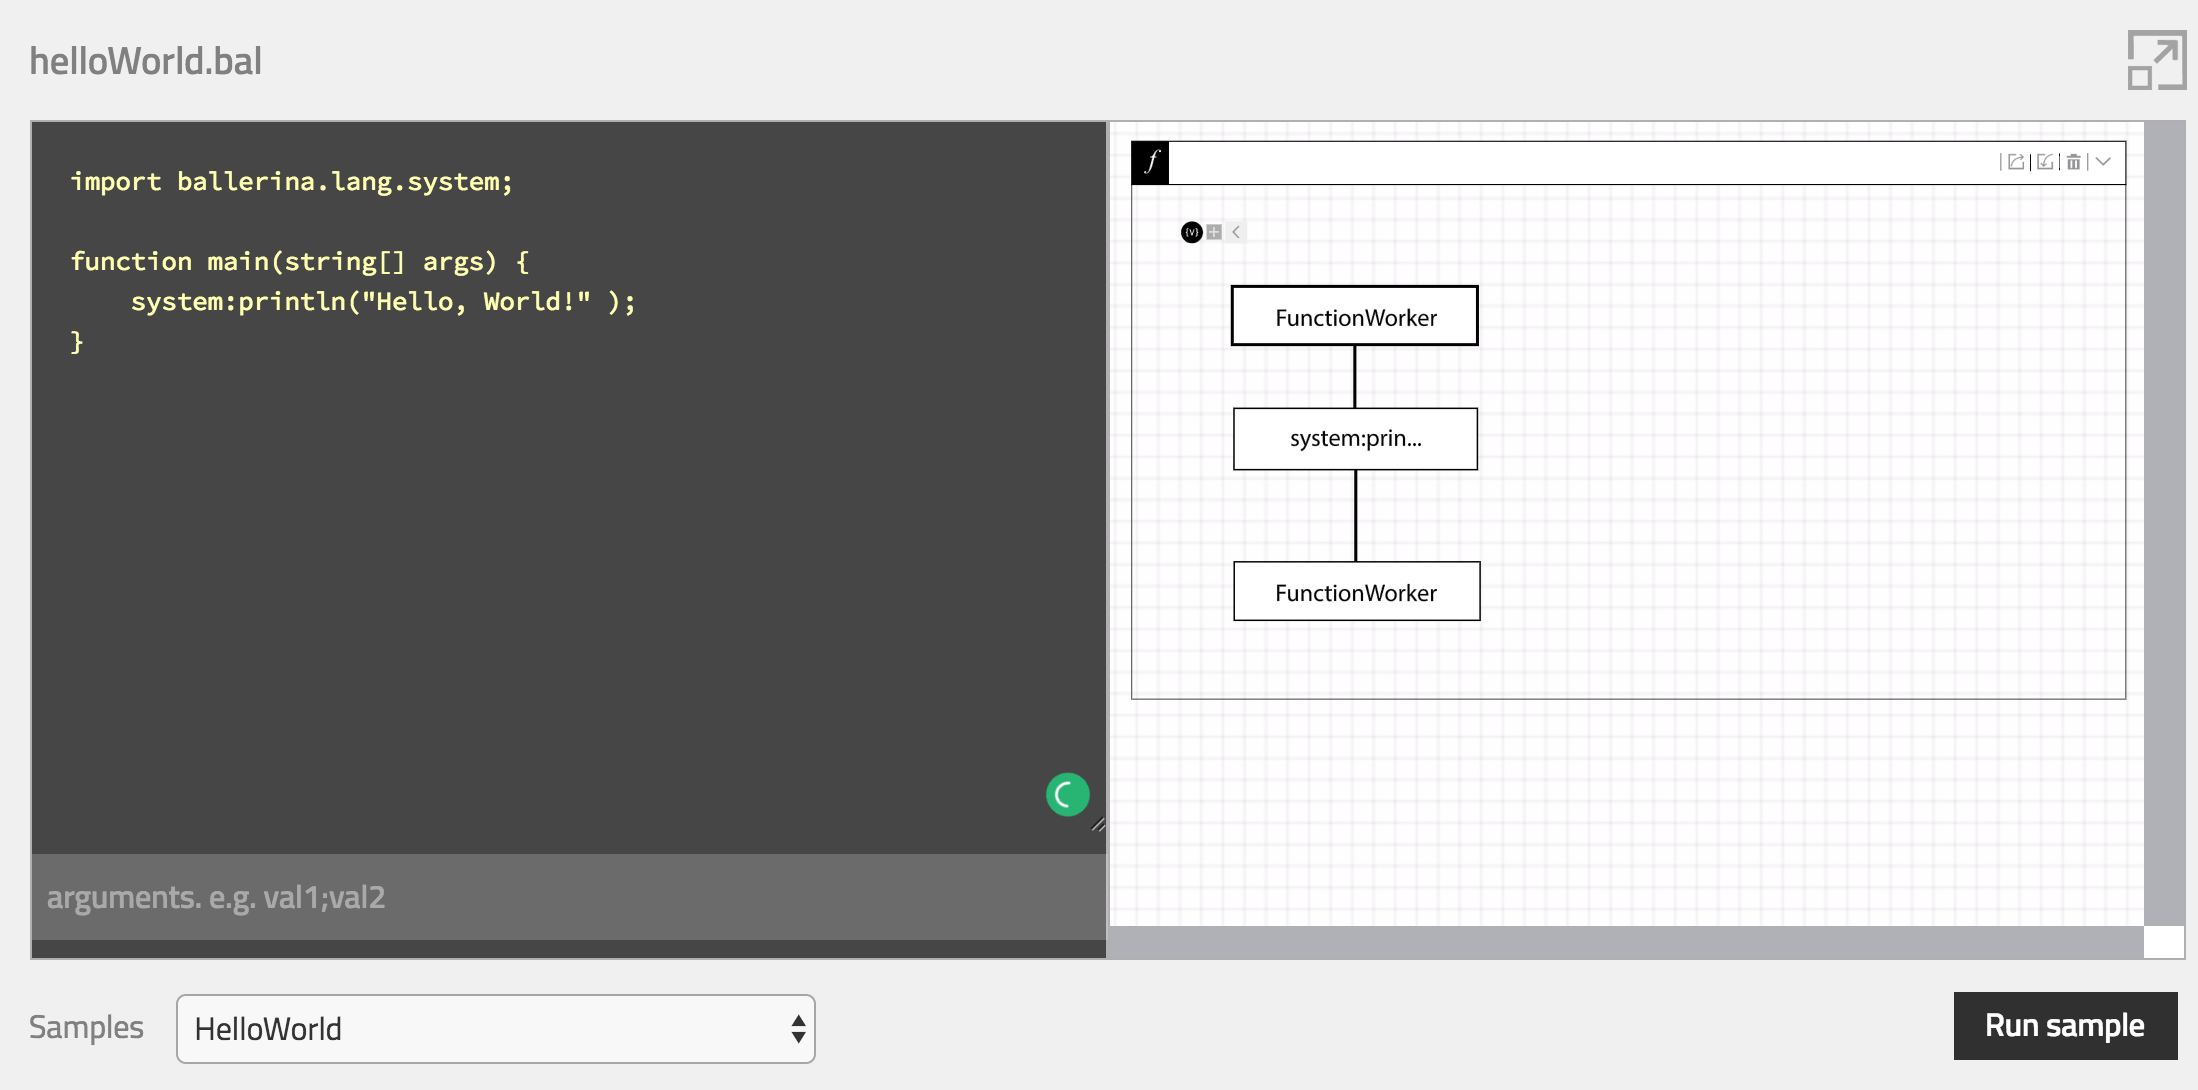Collapse function panel with chevron down
Viewport: 2198px width, 1090px height.
[2104, 162]
